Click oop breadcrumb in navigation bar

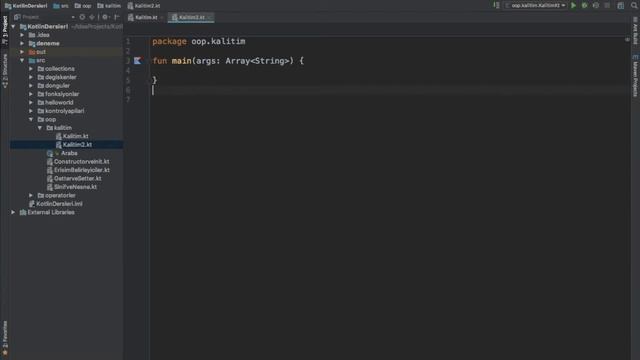coord(83,6)
